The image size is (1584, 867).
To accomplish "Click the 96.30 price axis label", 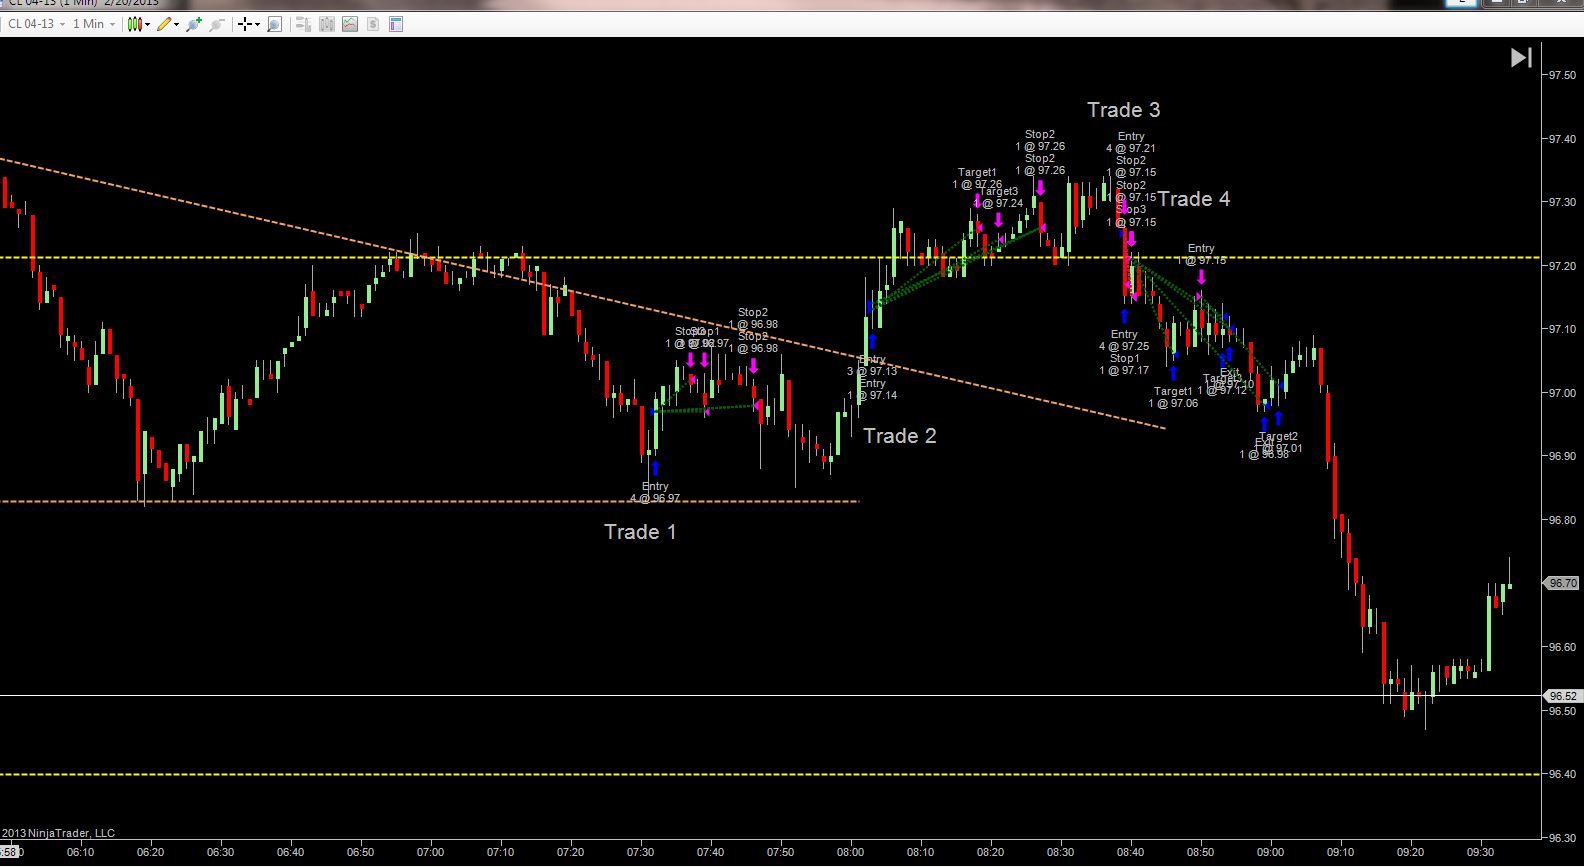I will coord(1562,838).
